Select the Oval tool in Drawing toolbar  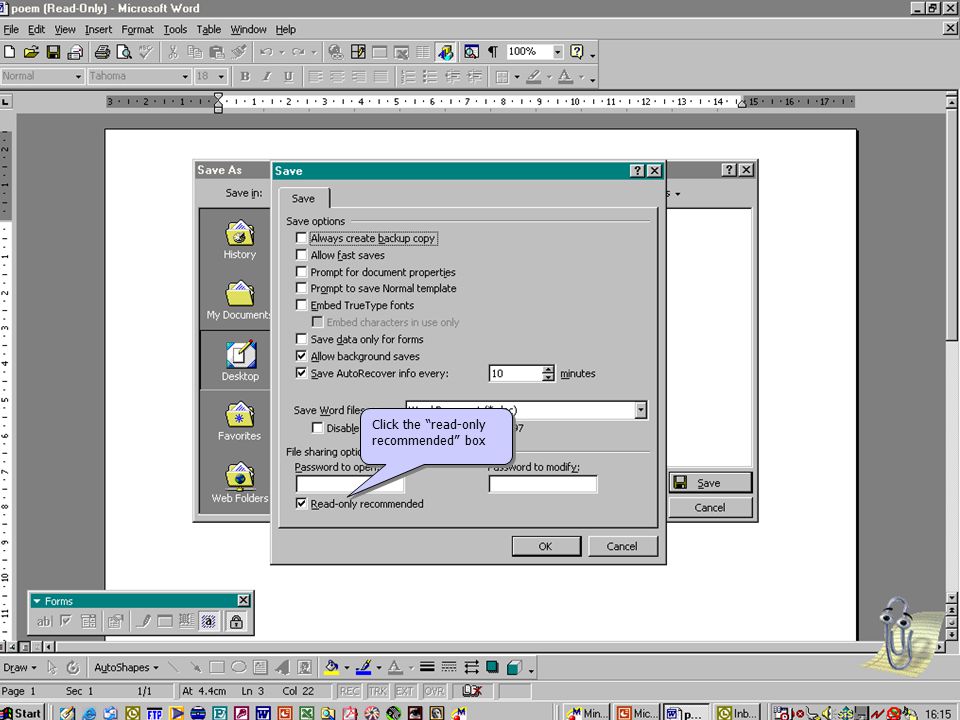(x=239, y=667)
